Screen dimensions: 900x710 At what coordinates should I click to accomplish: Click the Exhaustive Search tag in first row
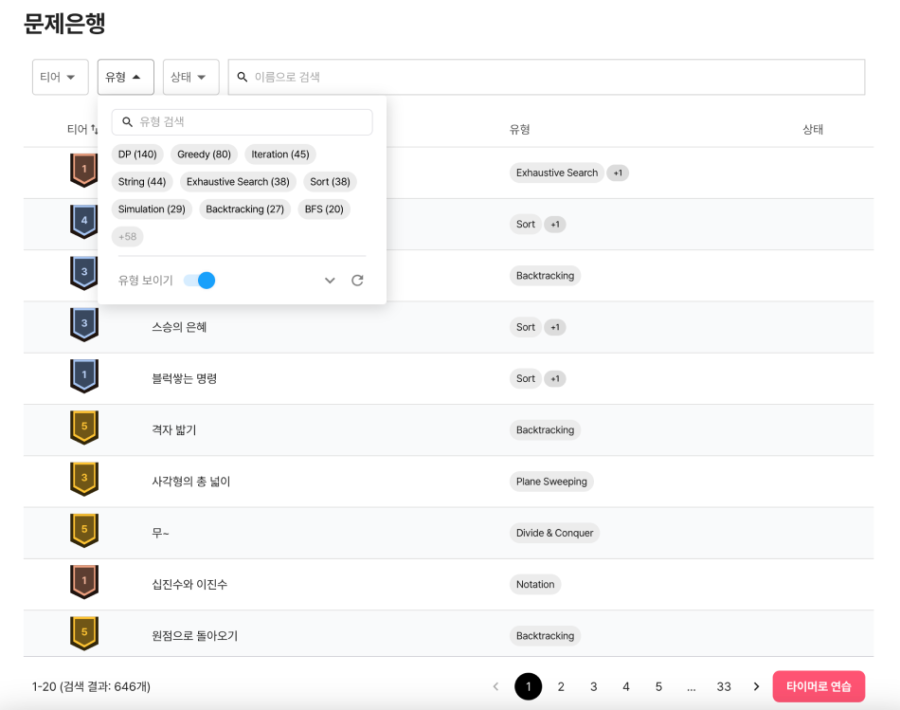pos(556,173)
